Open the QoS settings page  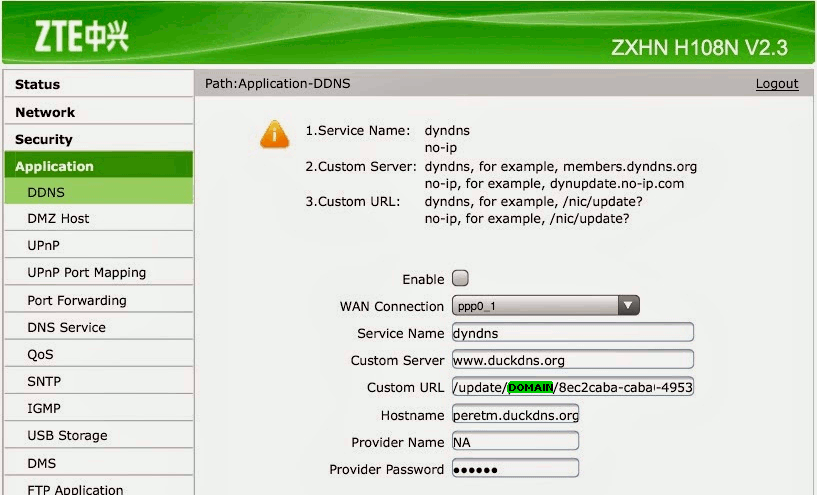[x=41, y=354]
